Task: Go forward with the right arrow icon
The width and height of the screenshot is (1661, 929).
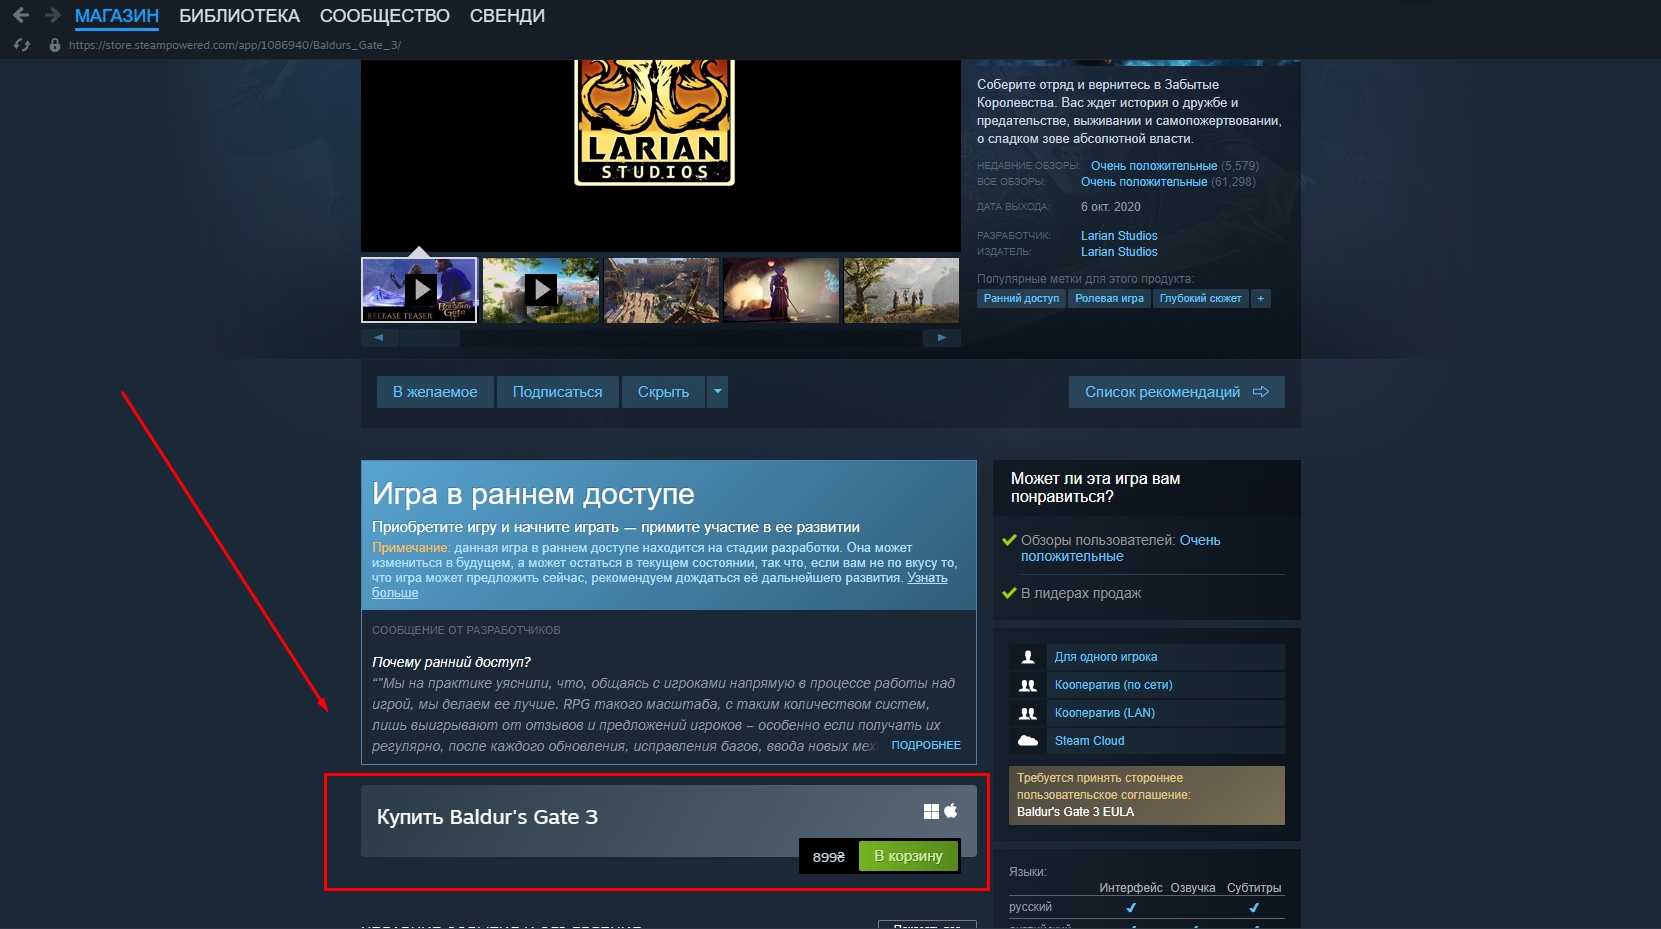Action: pyautogui.click(x=53, y=15)
